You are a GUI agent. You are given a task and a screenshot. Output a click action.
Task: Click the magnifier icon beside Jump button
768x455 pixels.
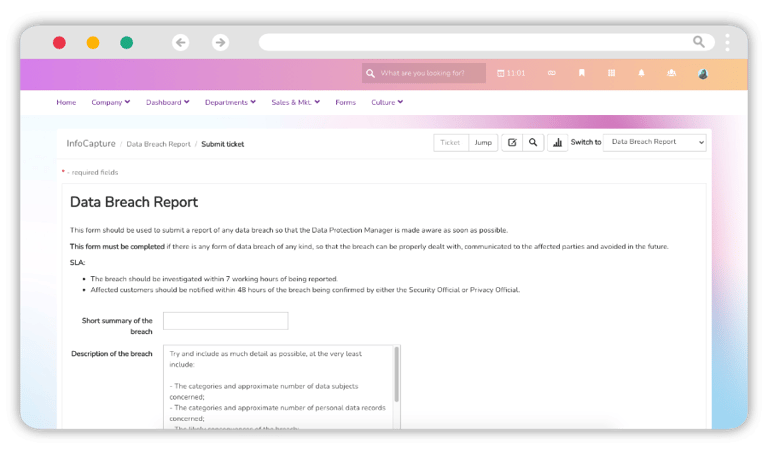pyautogui.click(x=534, y=143)
